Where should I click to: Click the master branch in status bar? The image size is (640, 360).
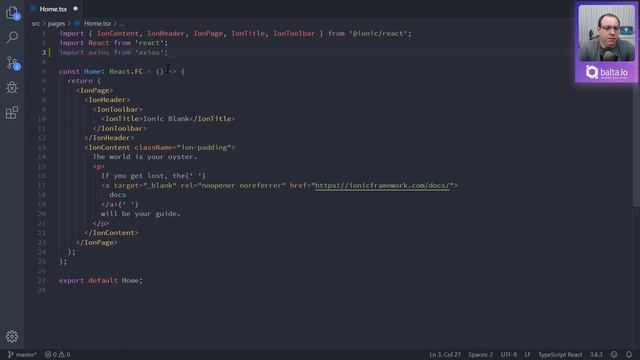pyautogui.click(x=22, y=354)
